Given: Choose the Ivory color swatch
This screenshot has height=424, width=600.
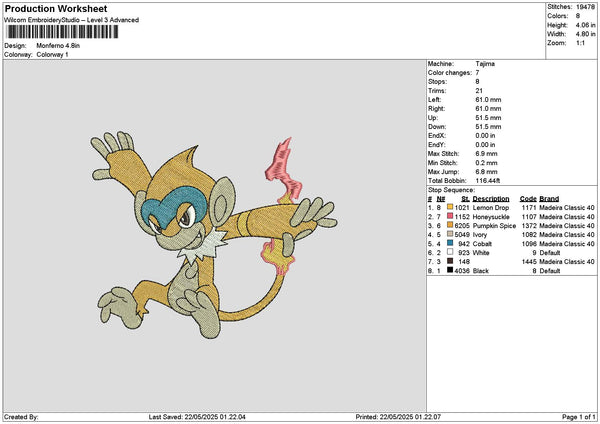Looking at the screenshot, I should click(x=450, y=235).
